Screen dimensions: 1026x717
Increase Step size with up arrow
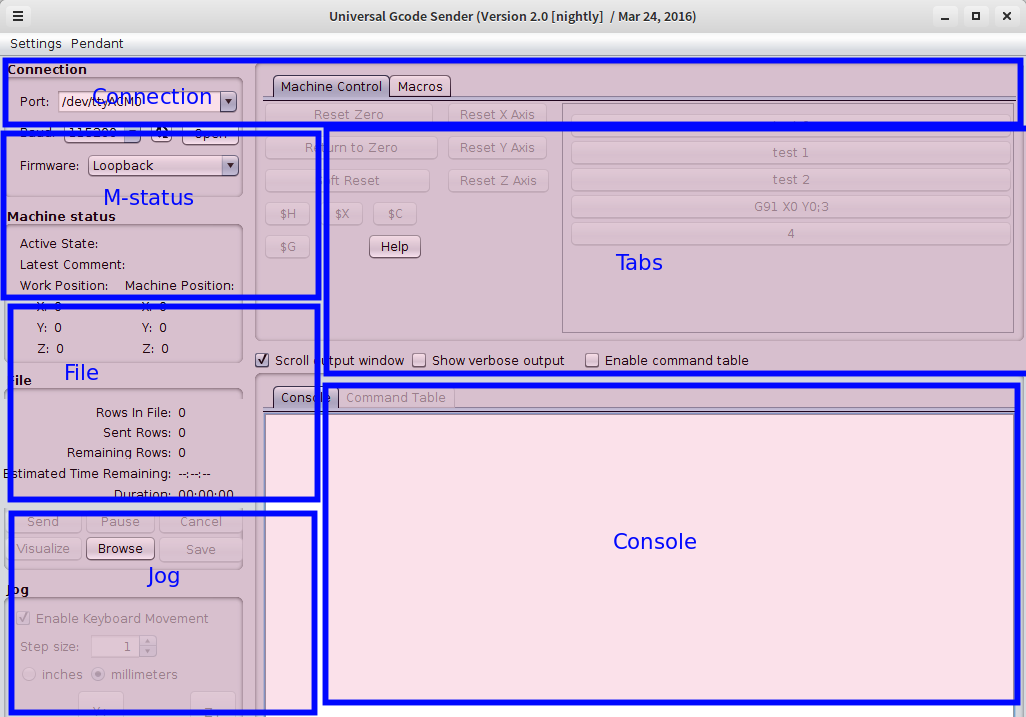(x=148, y=641)
